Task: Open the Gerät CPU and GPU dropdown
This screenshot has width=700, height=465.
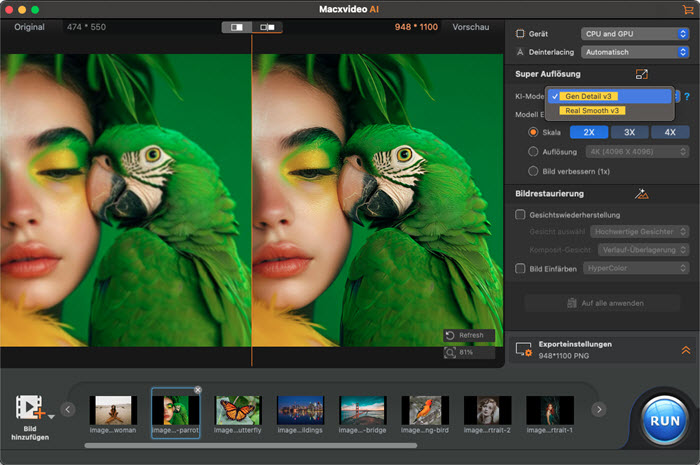Action: click(635, 34)
